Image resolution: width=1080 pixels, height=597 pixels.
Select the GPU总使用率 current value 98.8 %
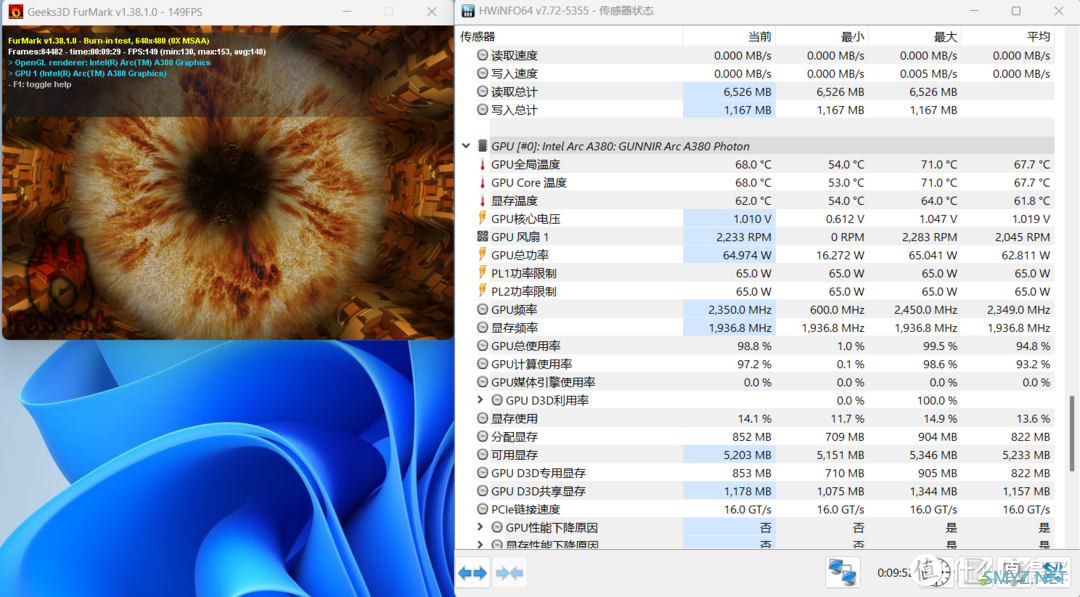point(754,346)
